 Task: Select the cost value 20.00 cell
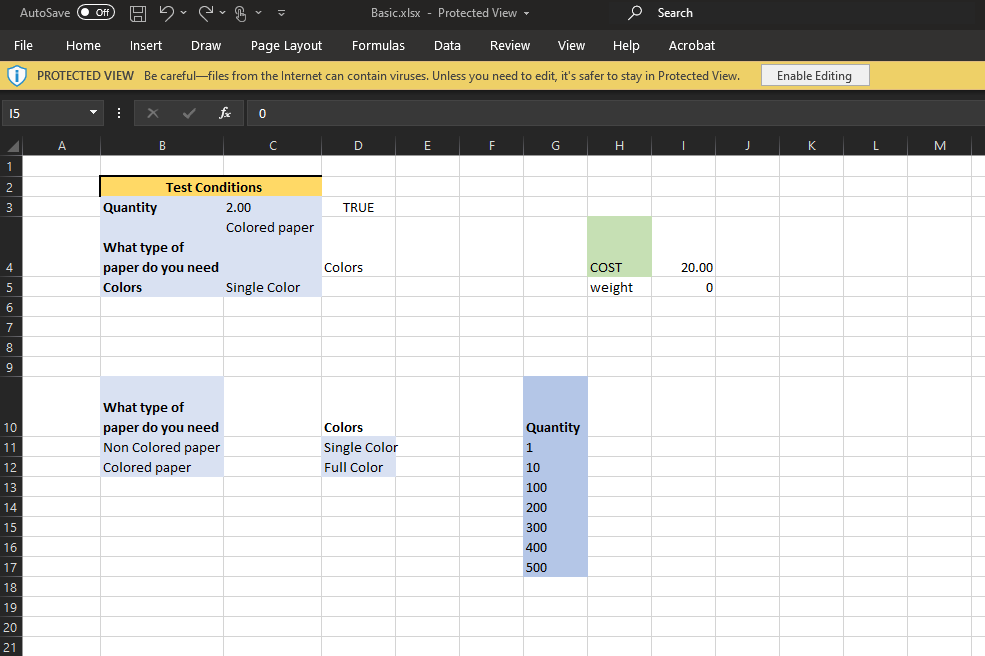coord(683,247)
